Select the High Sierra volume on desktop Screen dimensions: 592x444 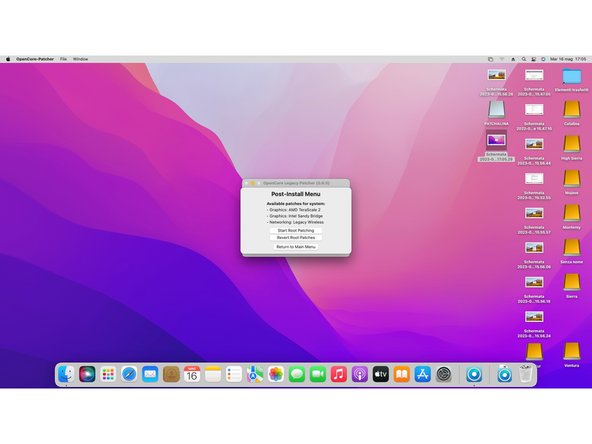pos(572,148)
